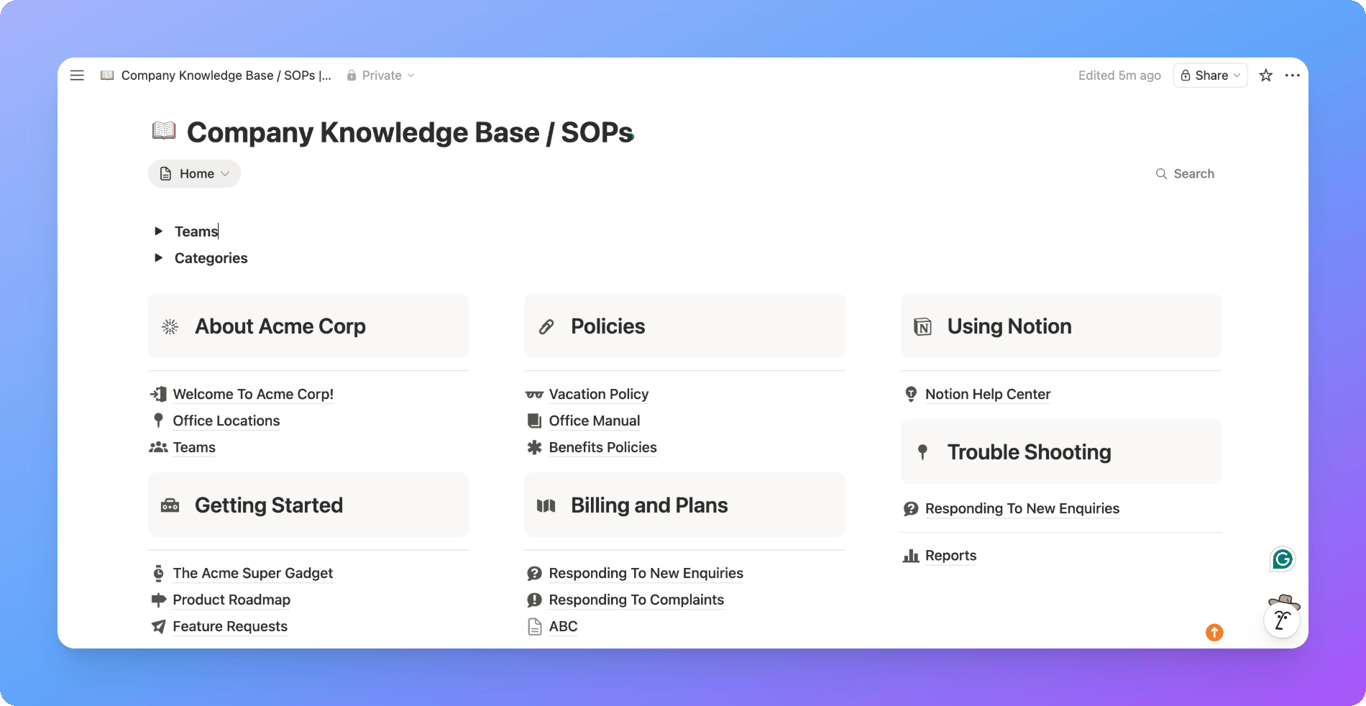Click the Trouble Shooting pin icon
The width and height of the screenshot is (1366, 706).
[923, 452]
